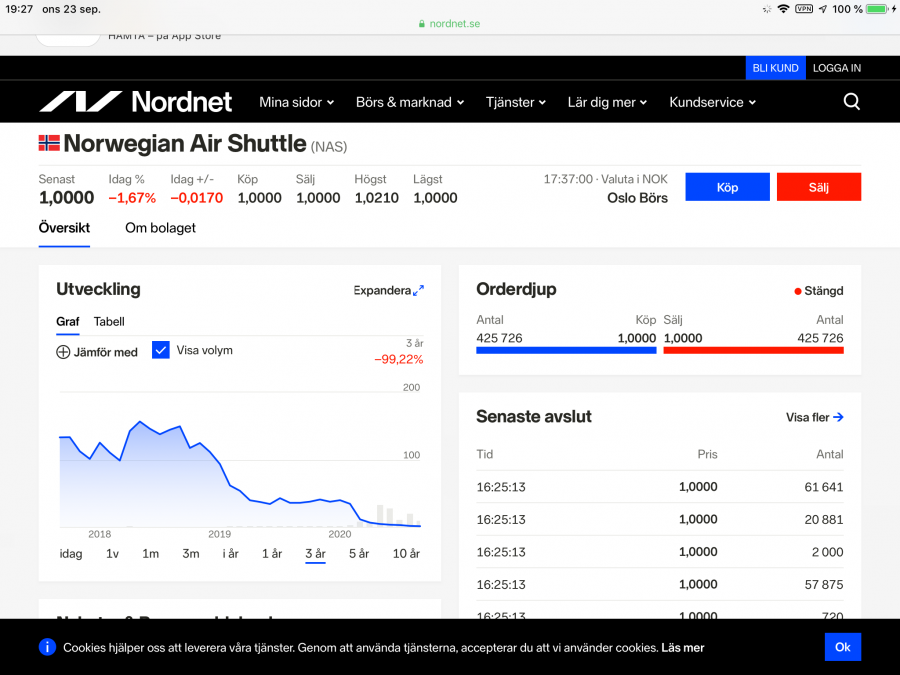
Task: Click the search magnifier icon
Action: (x=851, y=102)
